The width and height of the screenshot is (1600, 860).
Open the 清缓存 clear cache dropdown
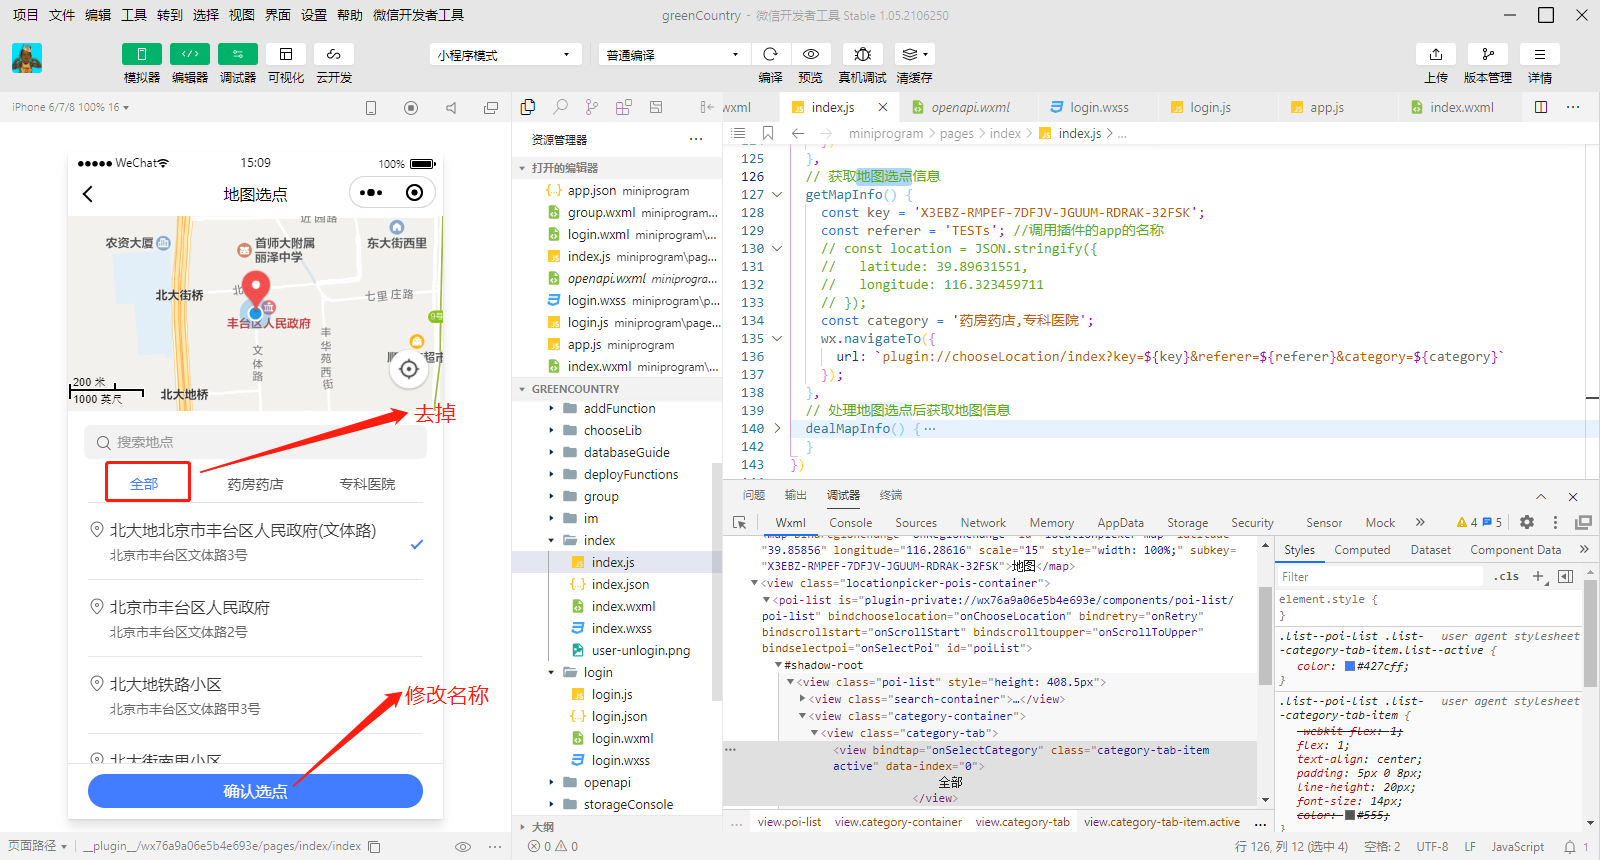click(x=914, y=54)
